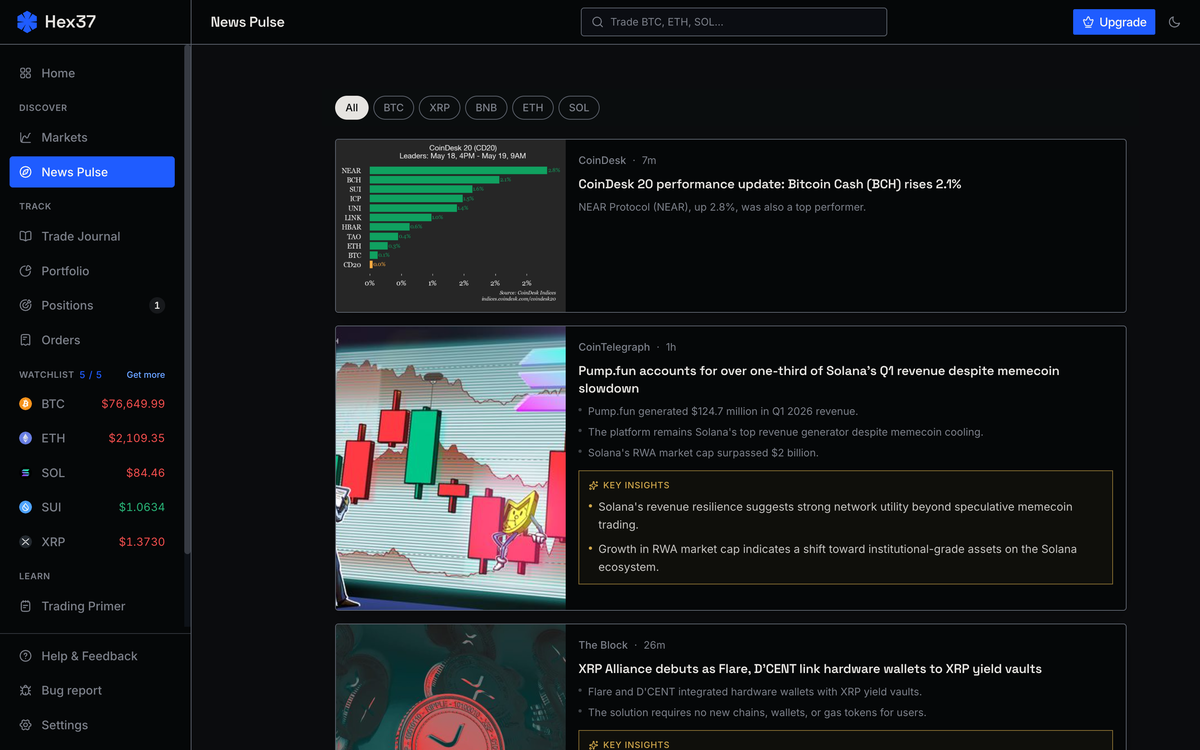Image resolution: width=1200 pixels, height=750 pixels.
Task: Open Pump.fun Solana revenue headline
Action: 818,379
